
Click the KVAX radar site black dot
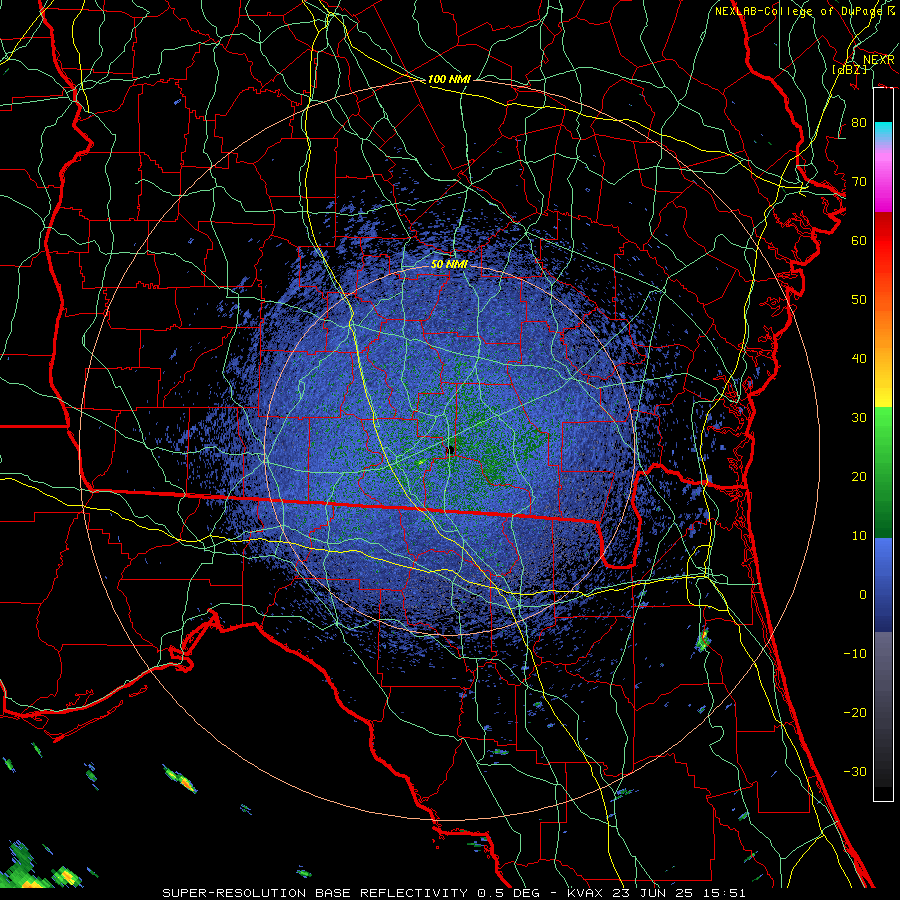pyautogui.click(x=451, y=449)
